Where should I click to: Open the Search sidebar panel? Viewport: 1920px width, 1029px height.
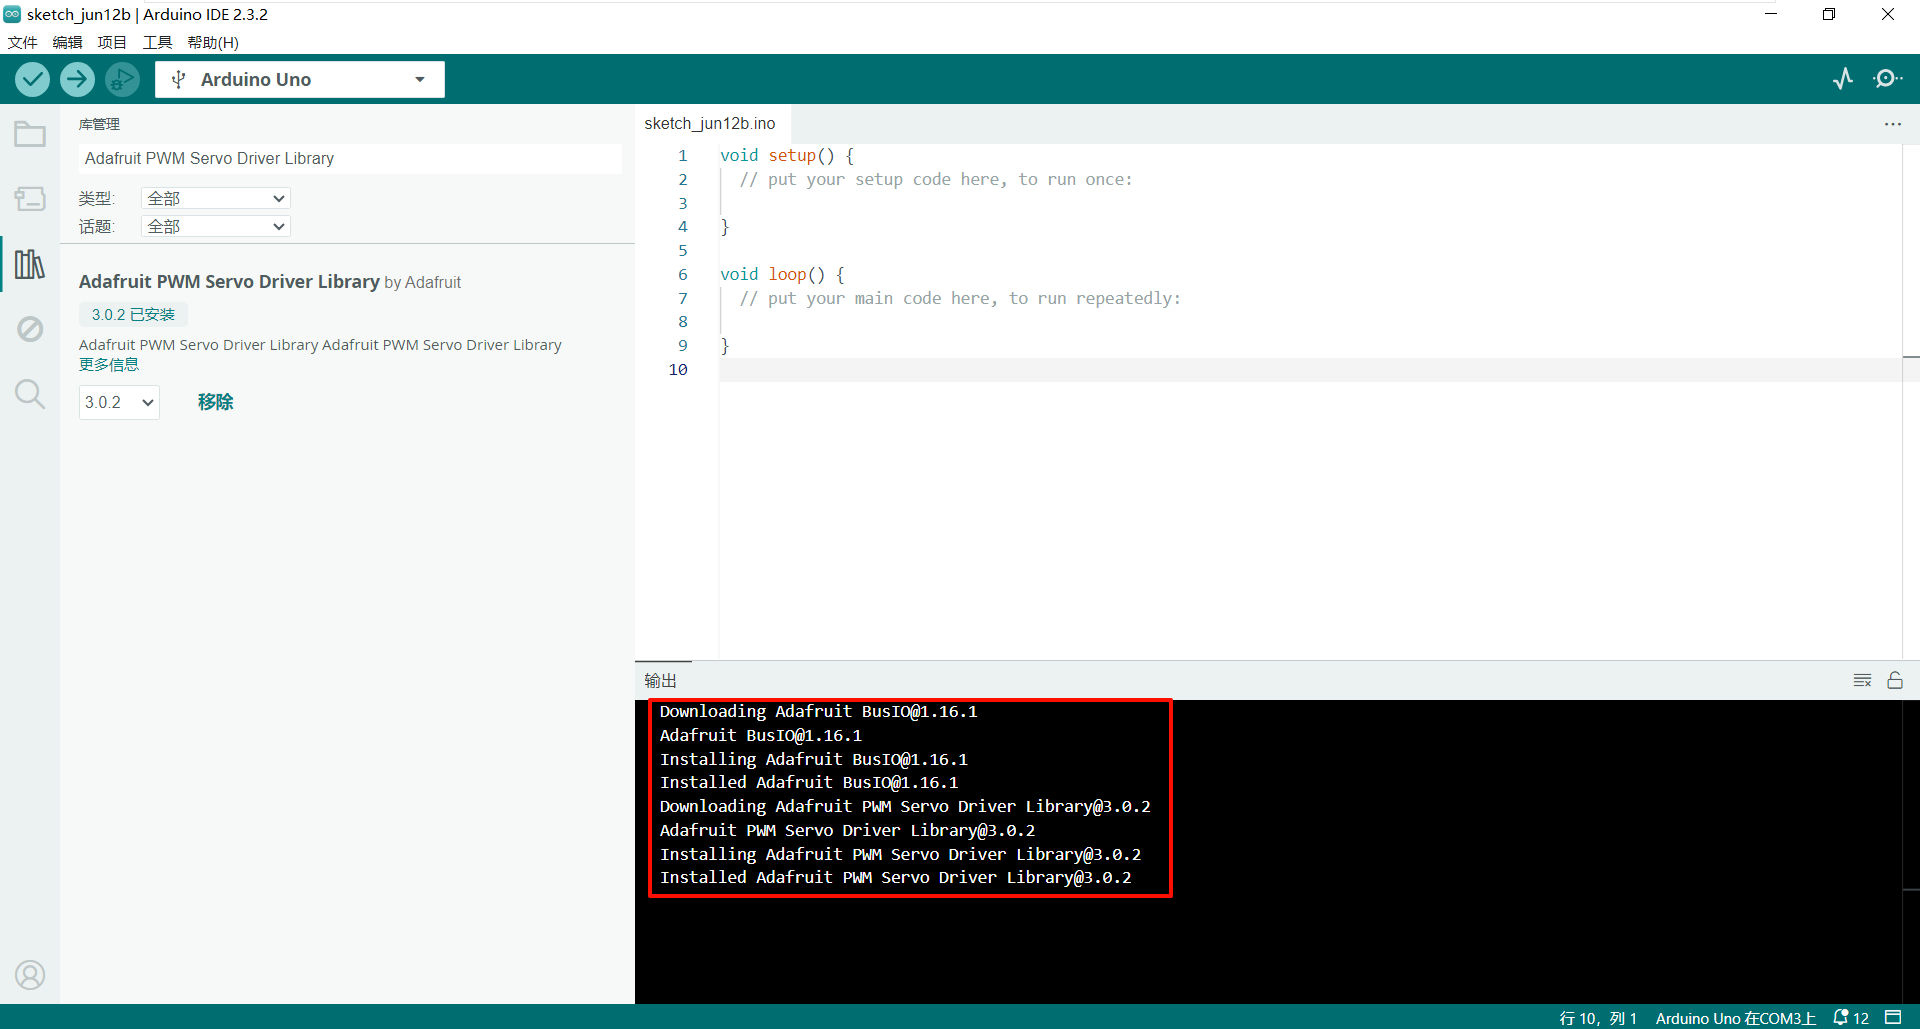(x=30, y=394)
